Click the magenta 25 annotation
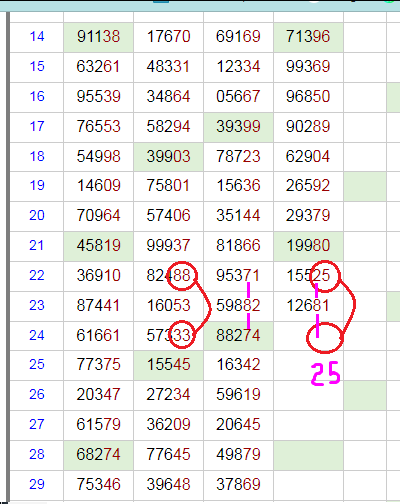 click(x=326, y=374)
